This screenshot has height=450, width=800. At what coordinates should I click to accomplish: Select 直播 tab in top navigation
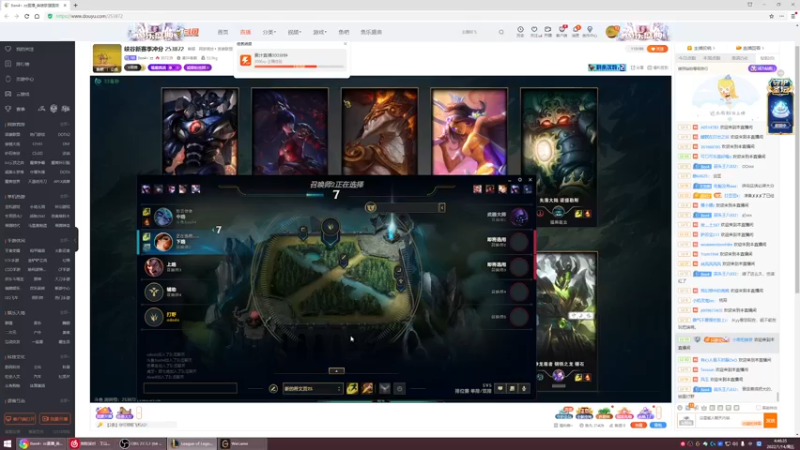(x=245, y=32)
